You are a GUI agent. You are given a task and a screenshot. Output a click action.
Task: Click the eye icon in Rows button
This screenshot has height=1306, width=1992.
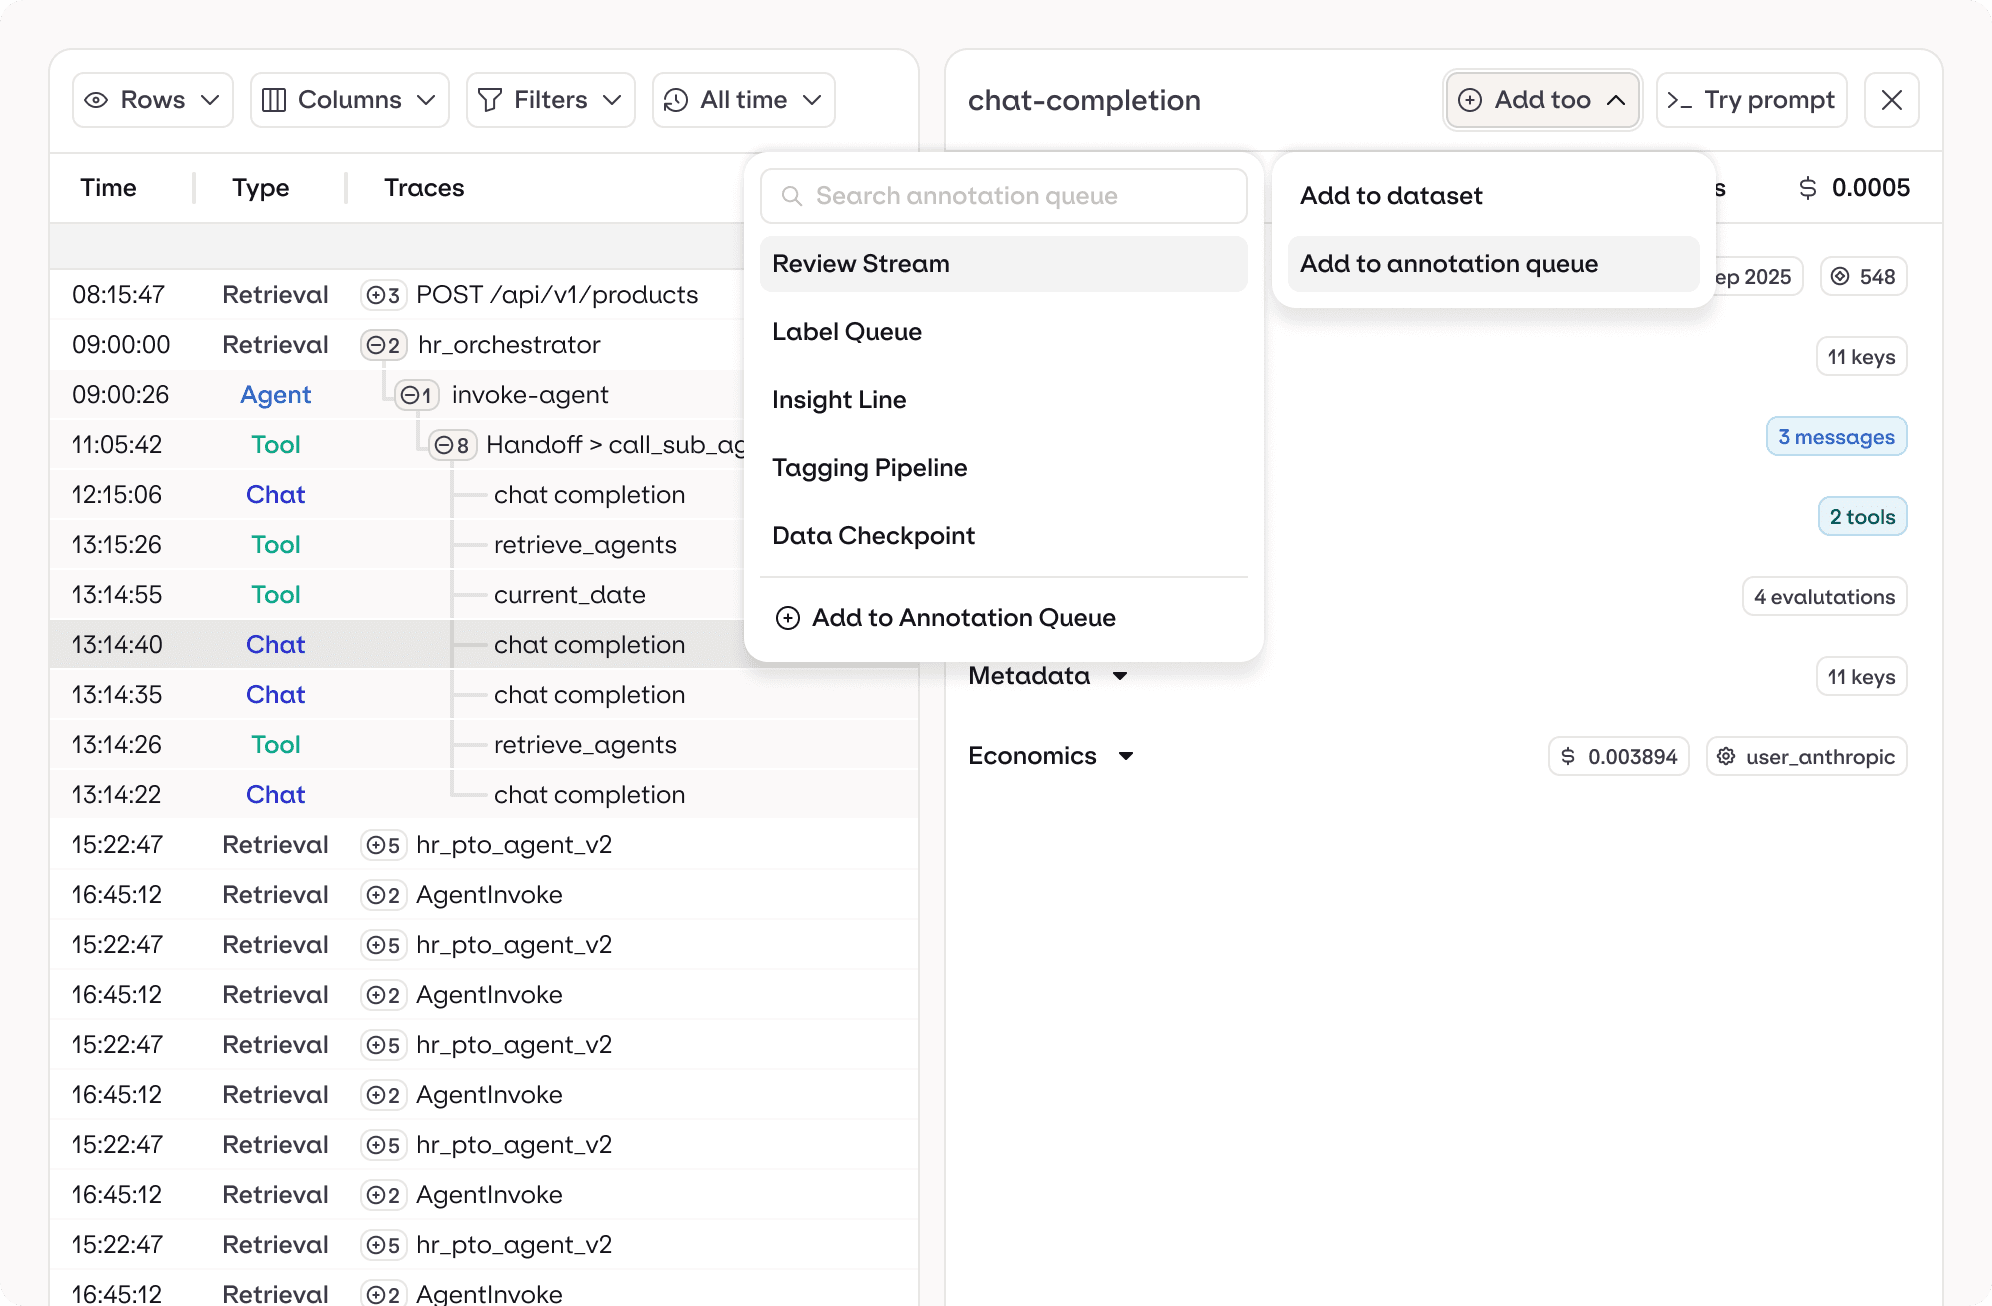96,100
